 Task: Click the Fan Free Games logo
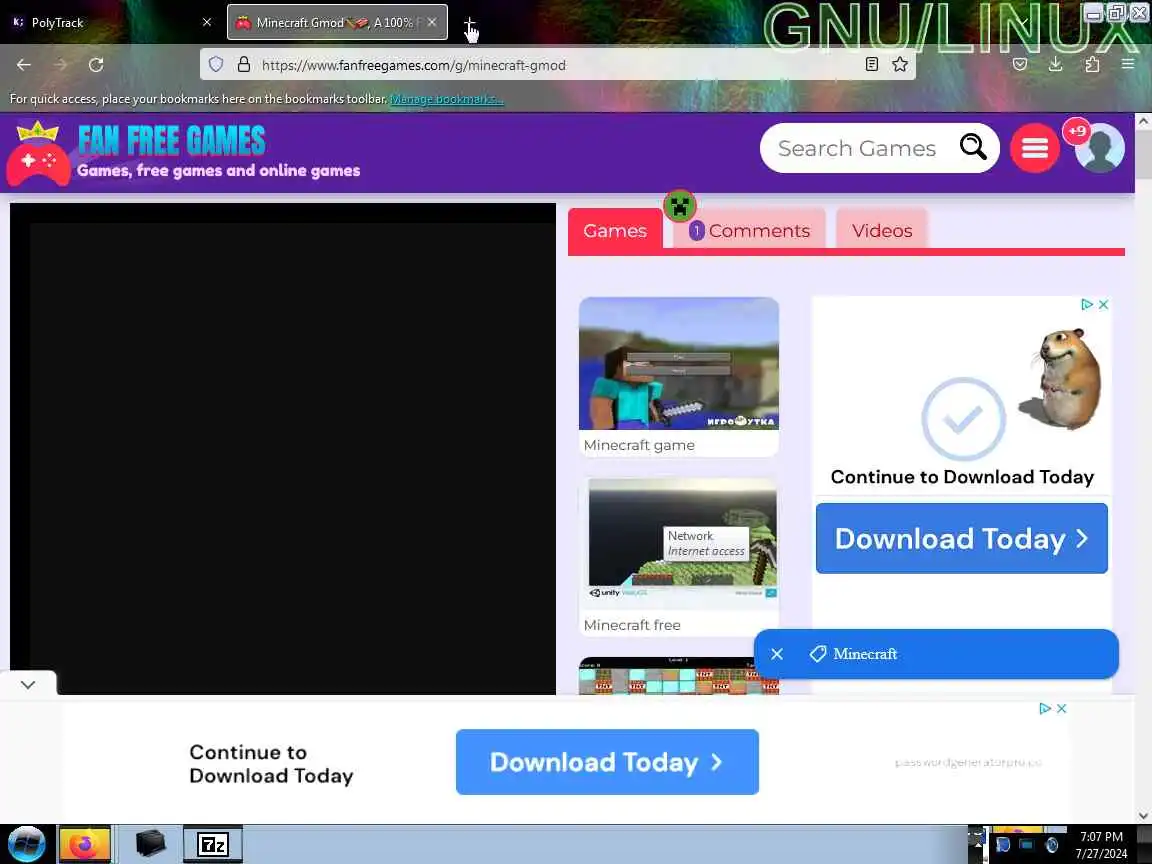184,153
